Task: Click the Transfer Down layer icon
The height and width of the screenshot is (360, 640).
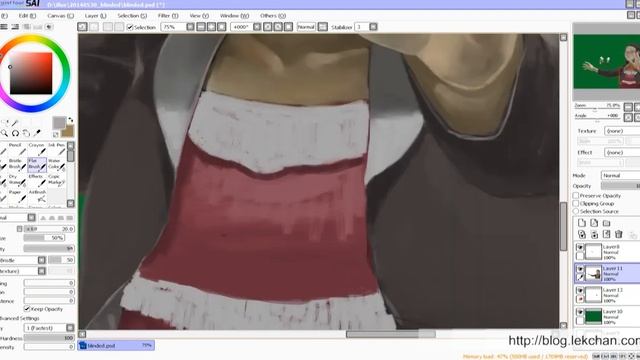Action: (582, 234)
